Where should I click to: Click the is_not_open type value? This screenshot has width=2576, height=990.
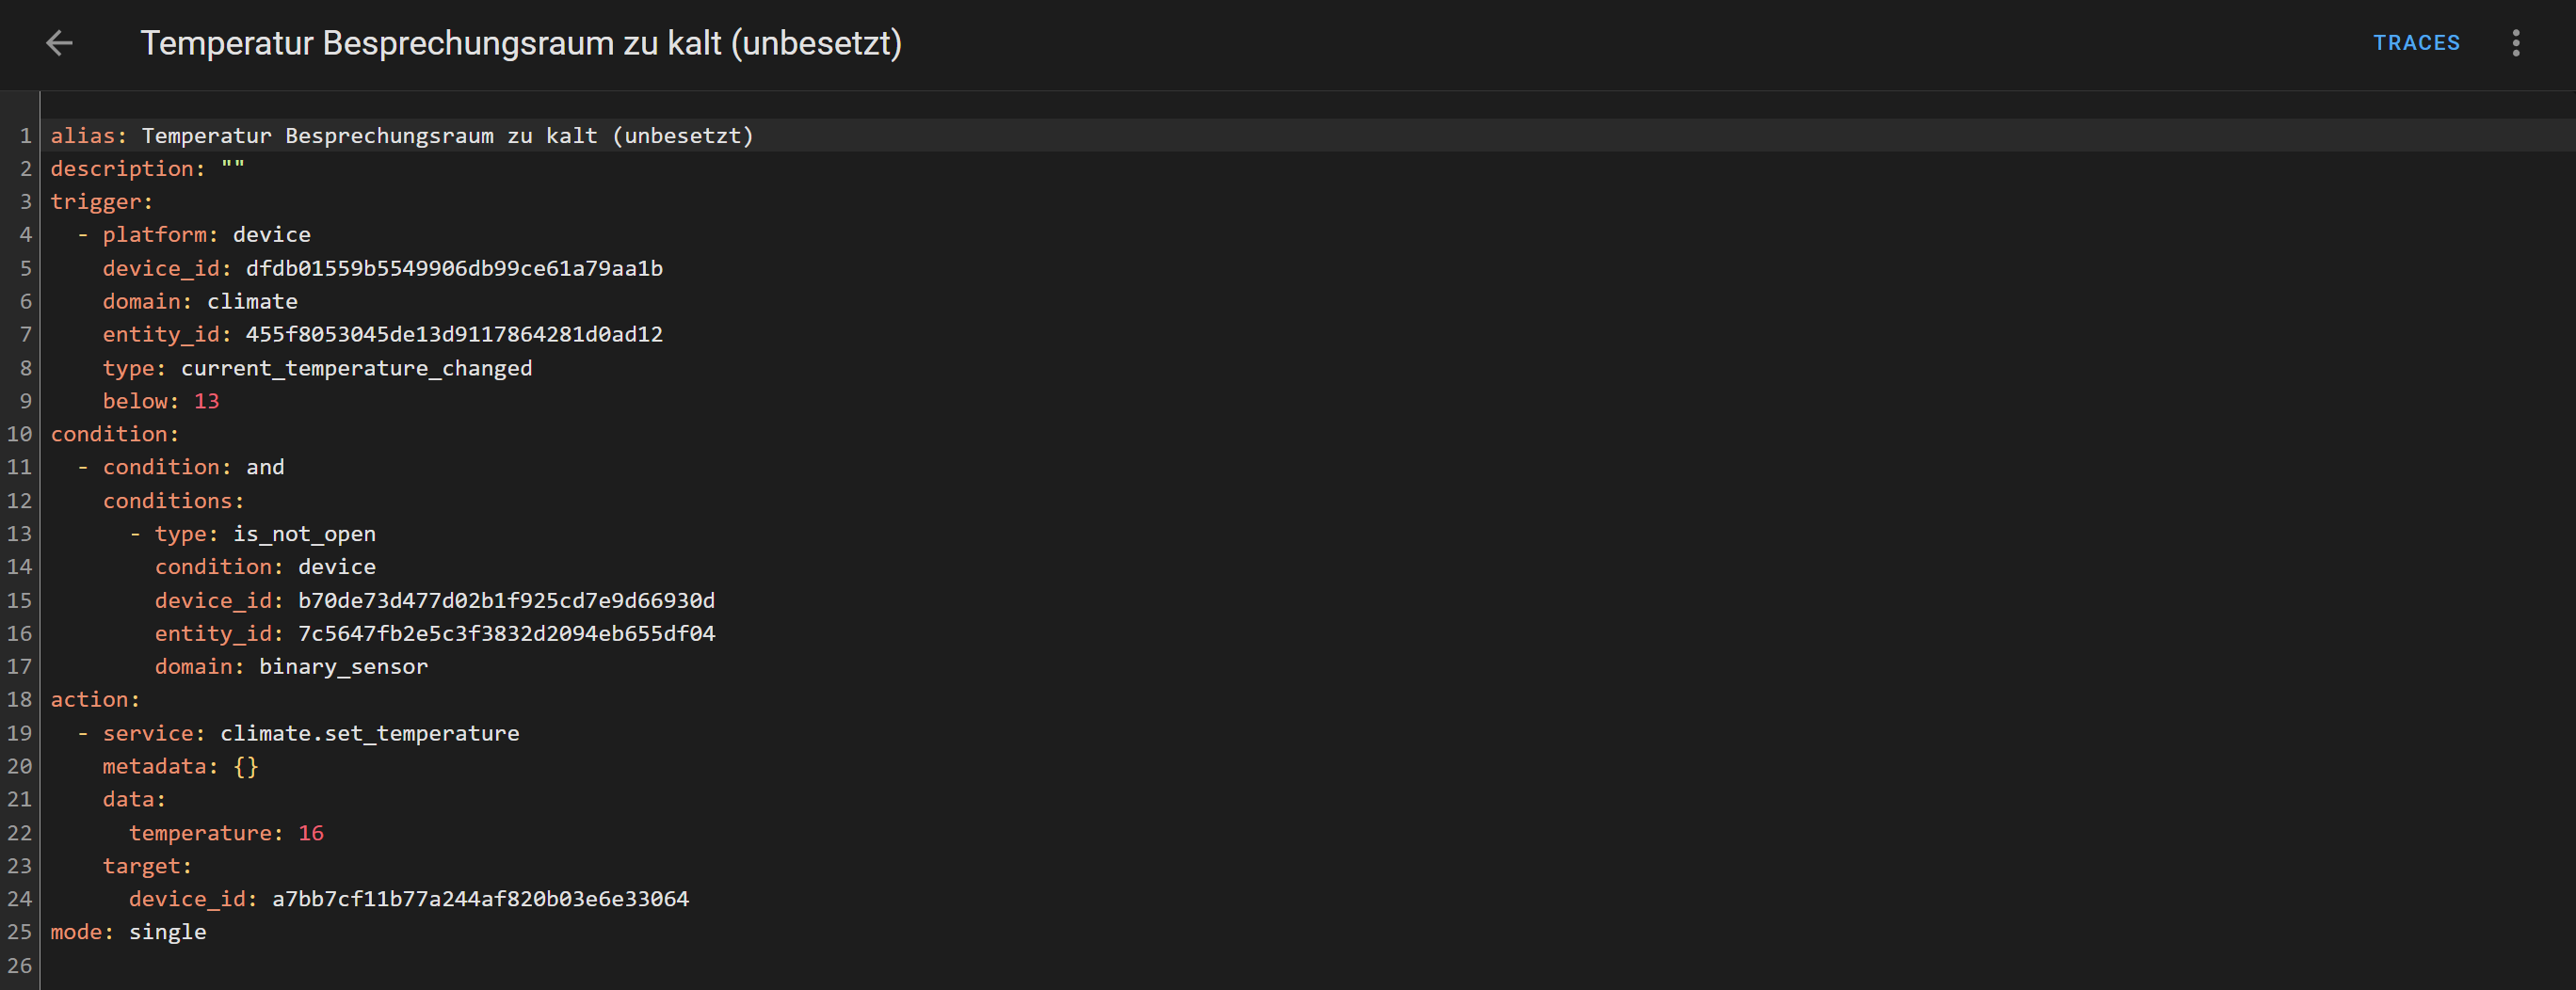[304, 534]
